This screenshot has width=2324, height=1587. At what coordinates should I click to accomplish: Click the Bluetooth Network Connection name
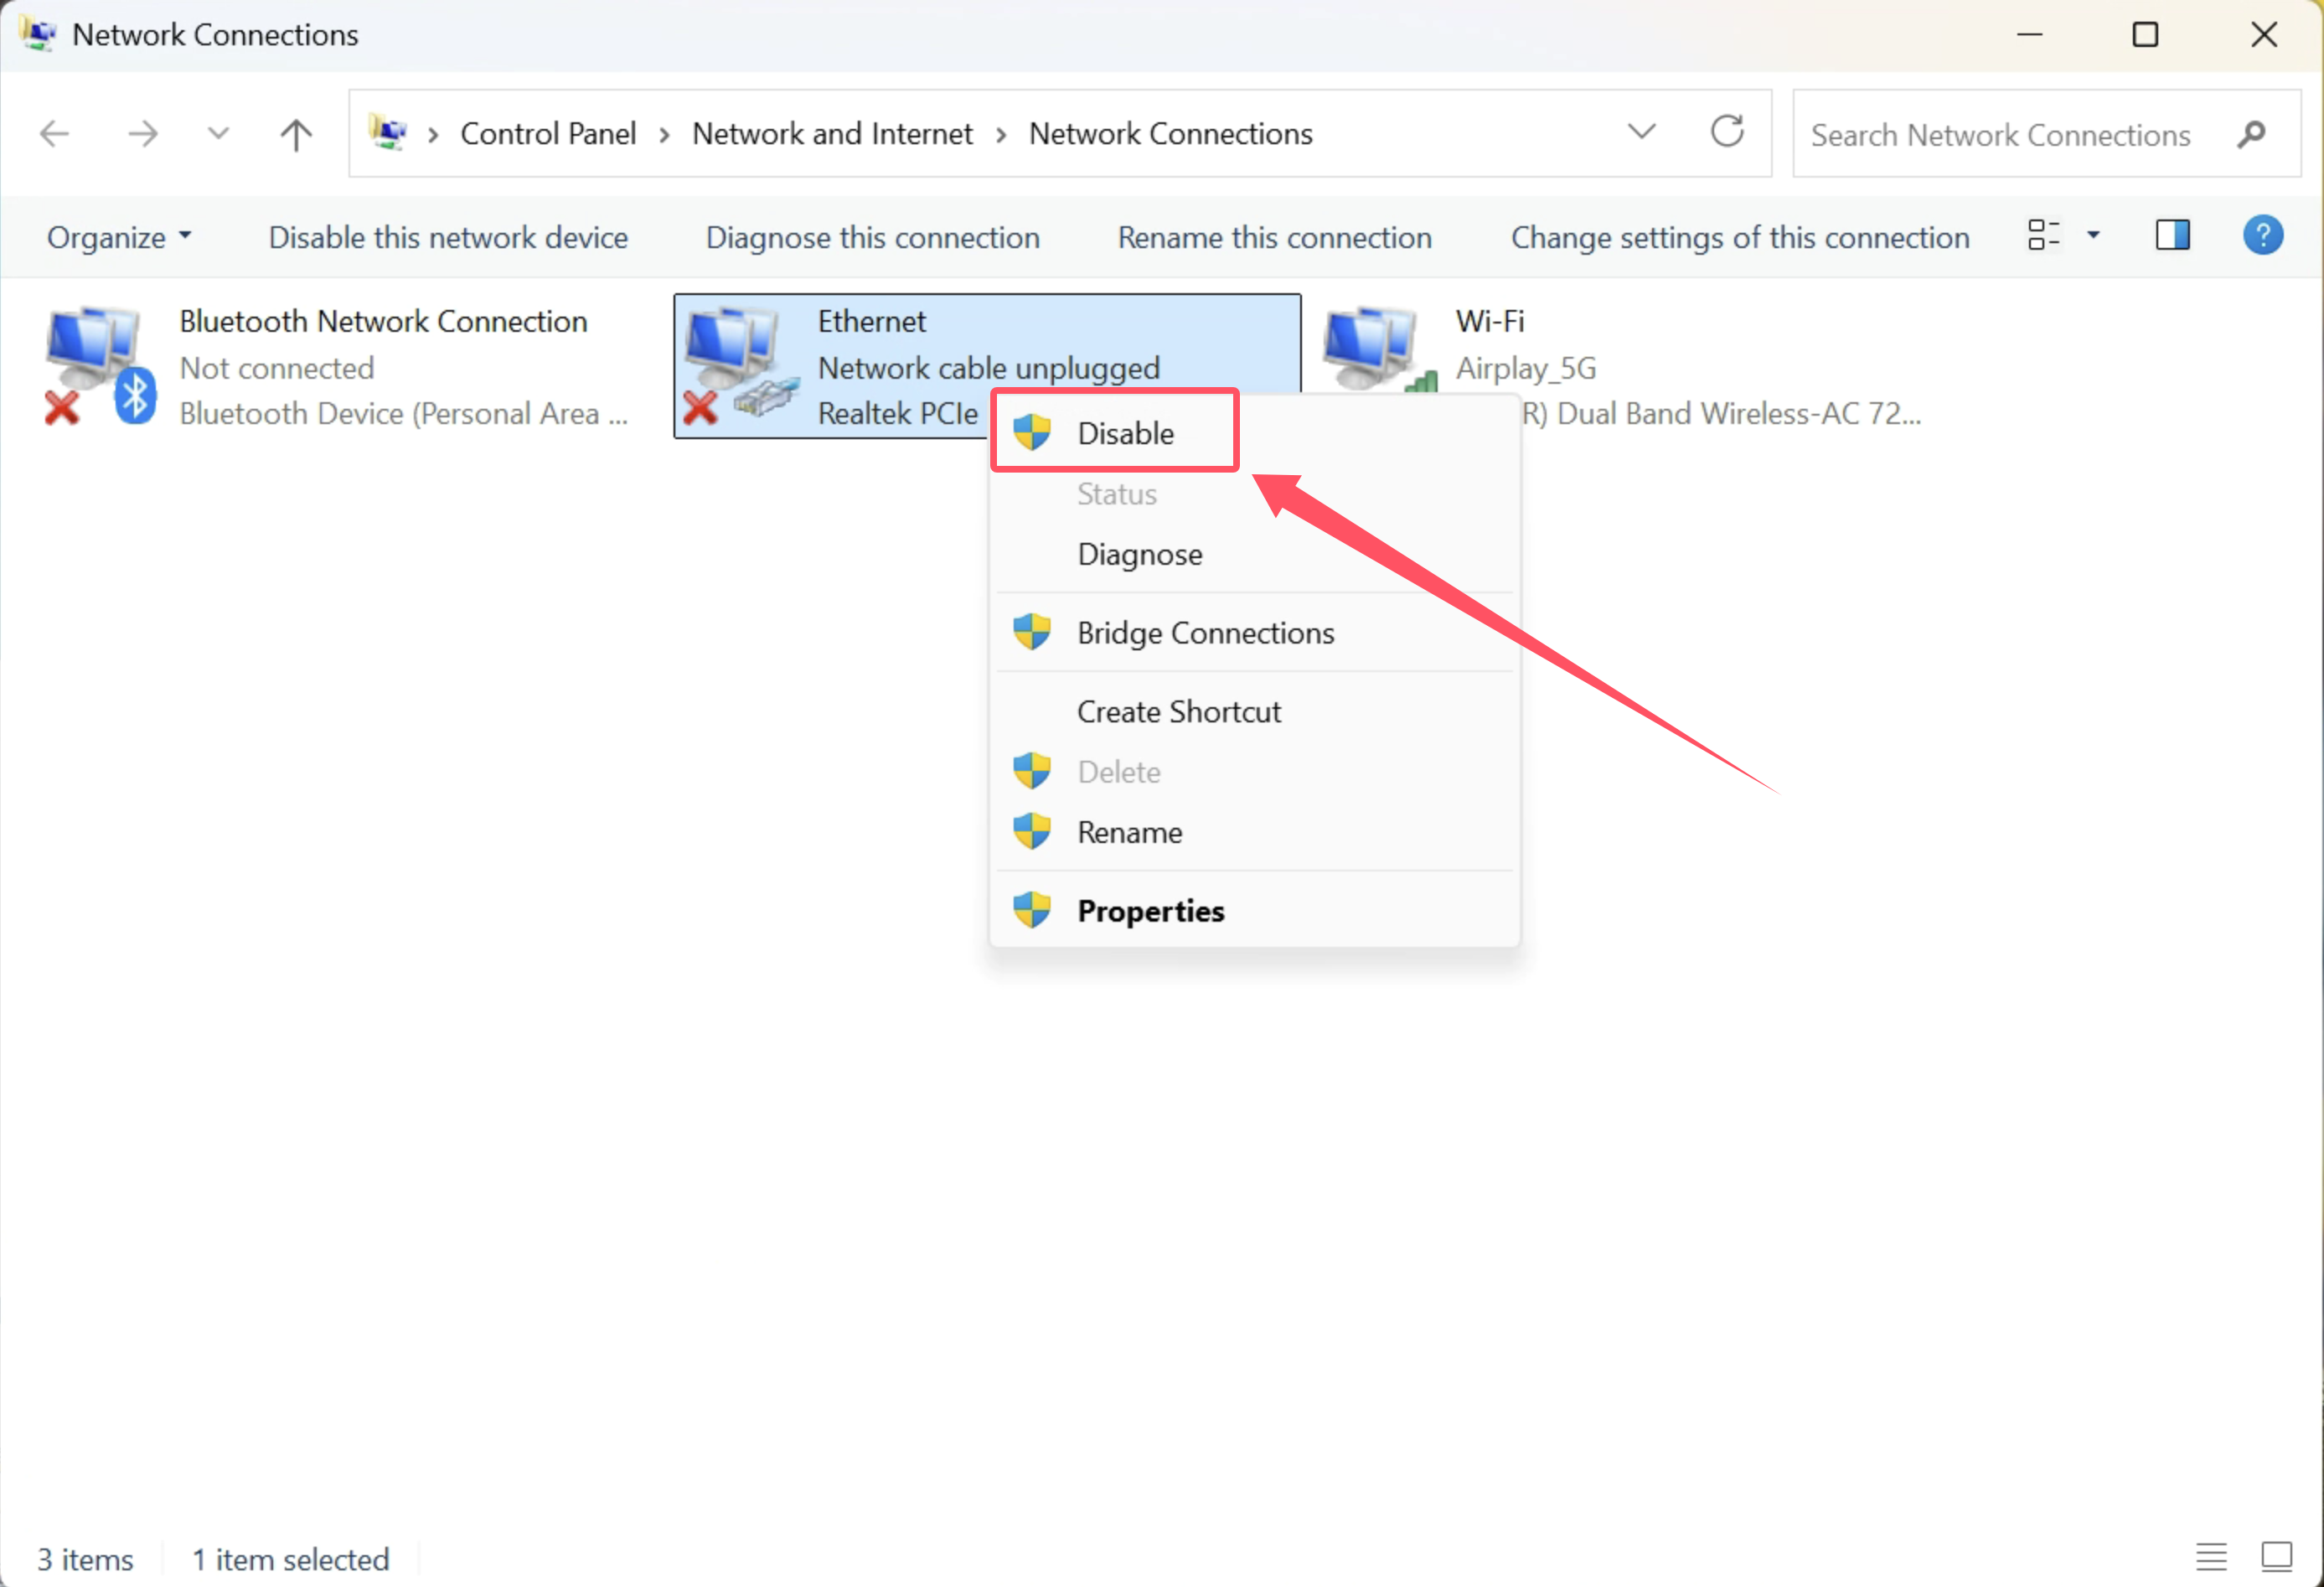(383, 321)
